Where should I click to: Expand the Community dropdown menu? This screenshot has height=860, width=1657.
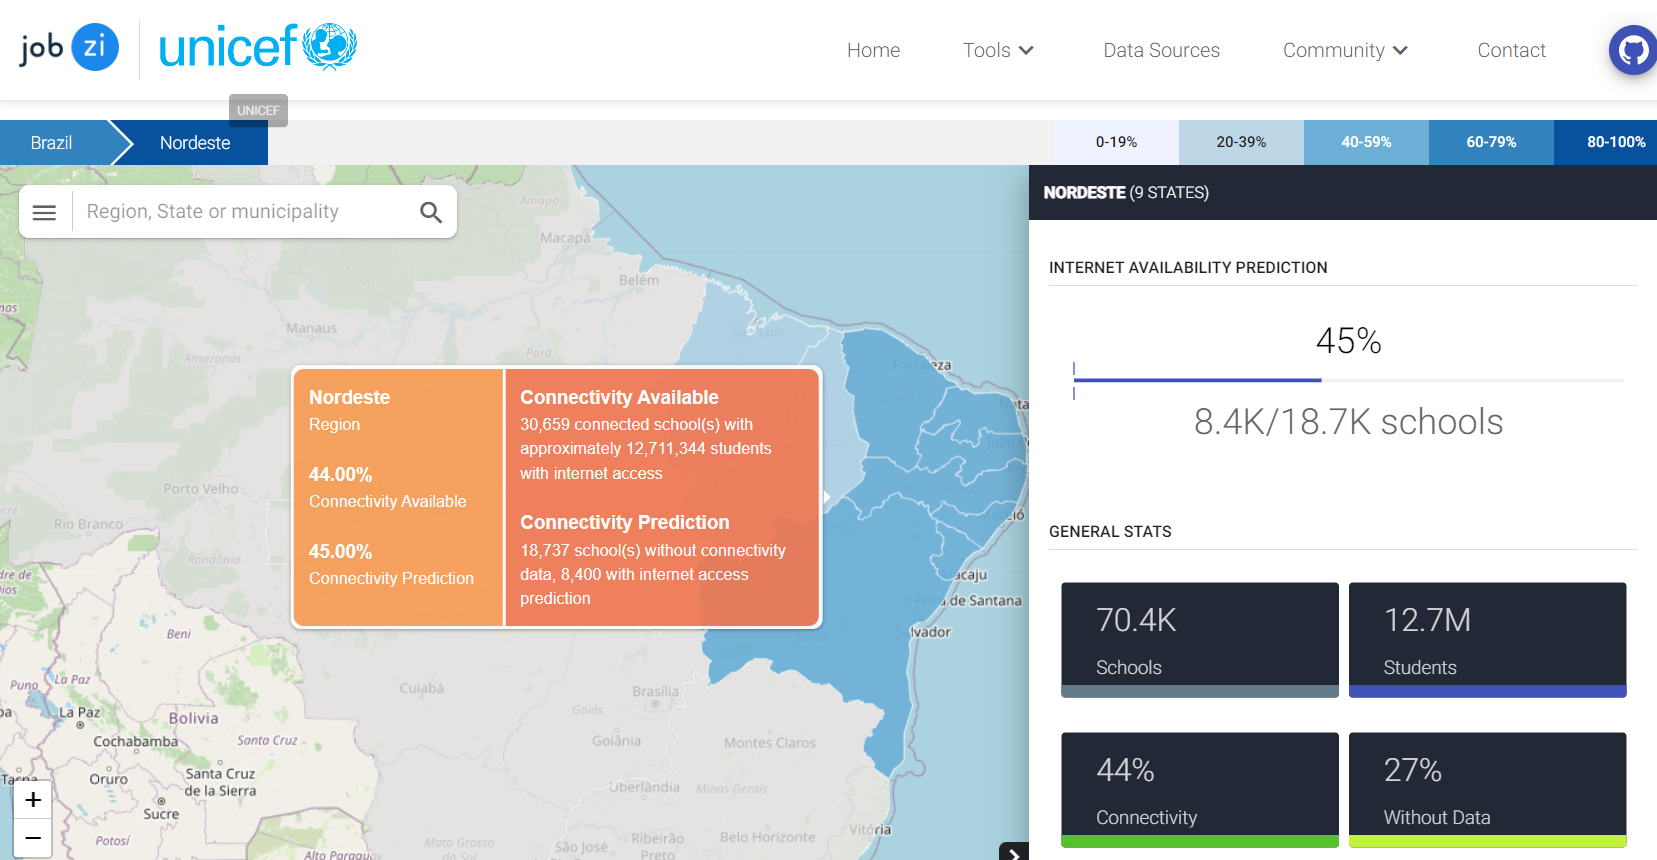[1345, 50]
